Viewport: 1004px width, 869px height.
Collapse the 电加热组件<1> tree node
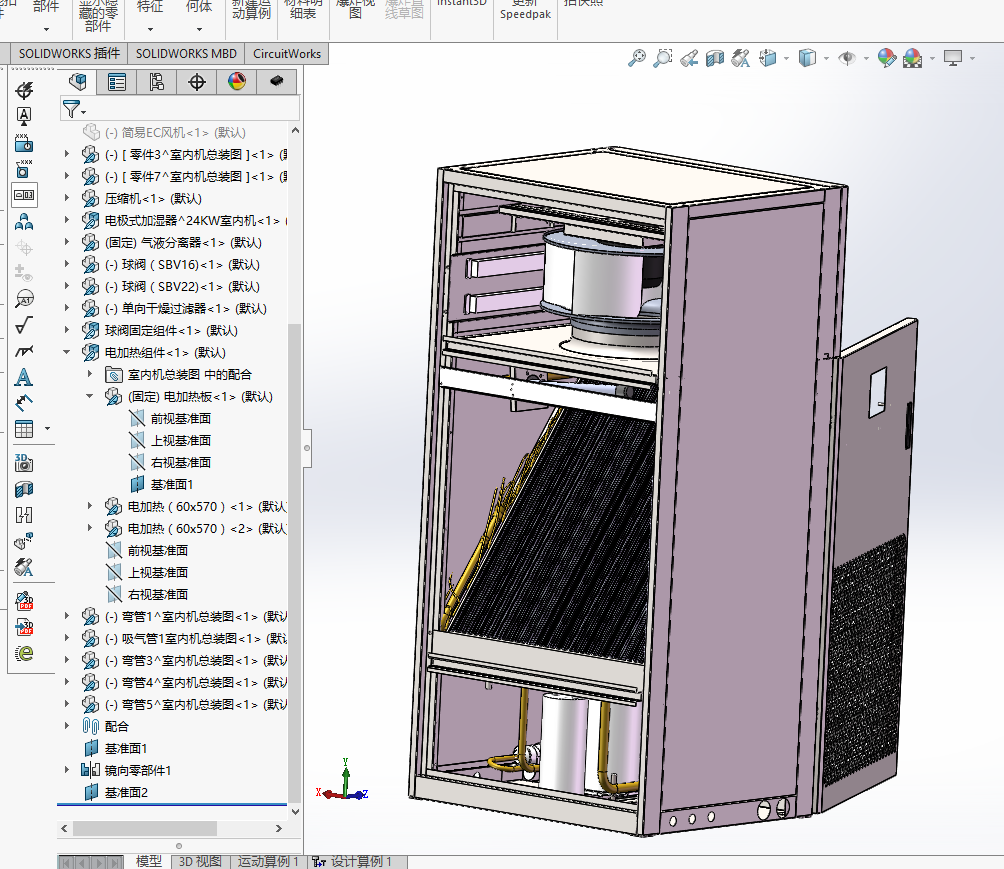click(x=68, y=352)
